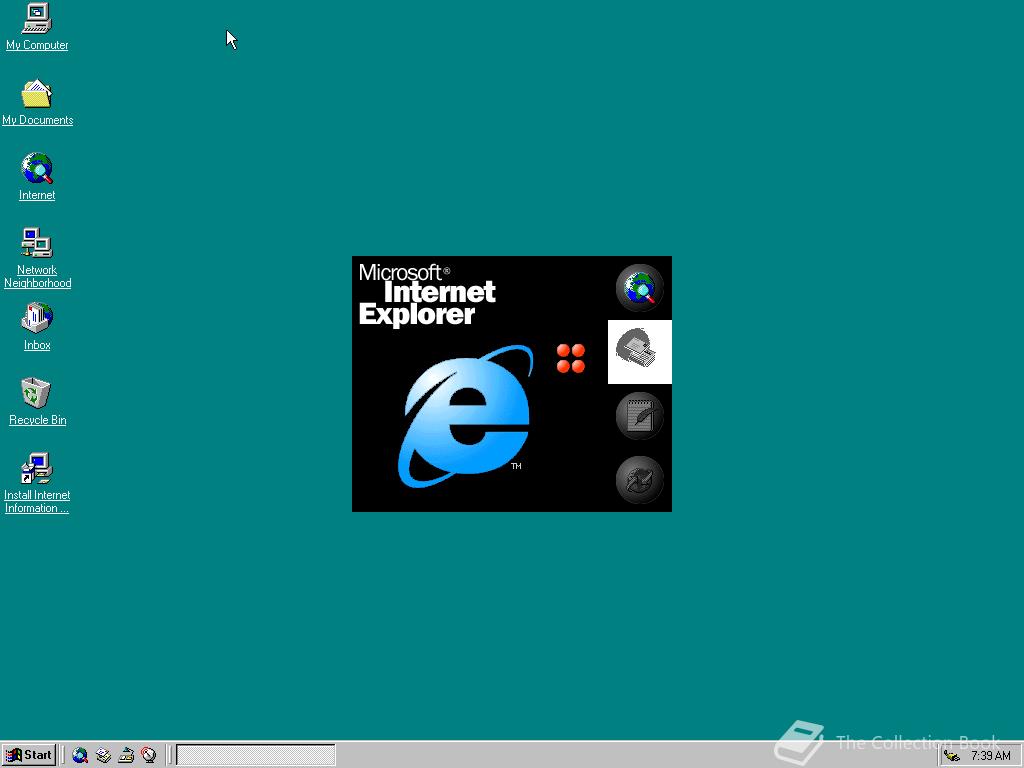The width and height of the screenshot is (1024, 768).
Task: Click the system tray connection icon
Action: point(952,756)
